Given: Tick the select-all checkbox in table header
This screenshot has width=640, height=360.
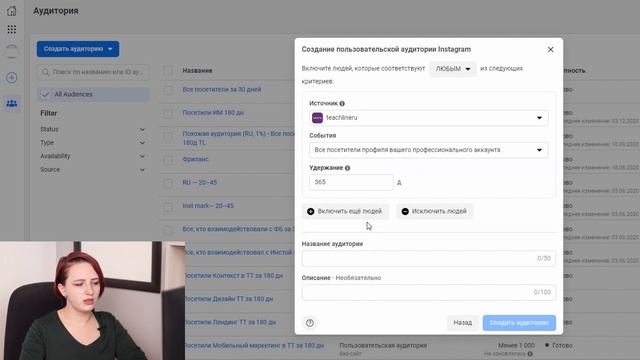Looking at the screenshot, I should (x=168, y=71).
